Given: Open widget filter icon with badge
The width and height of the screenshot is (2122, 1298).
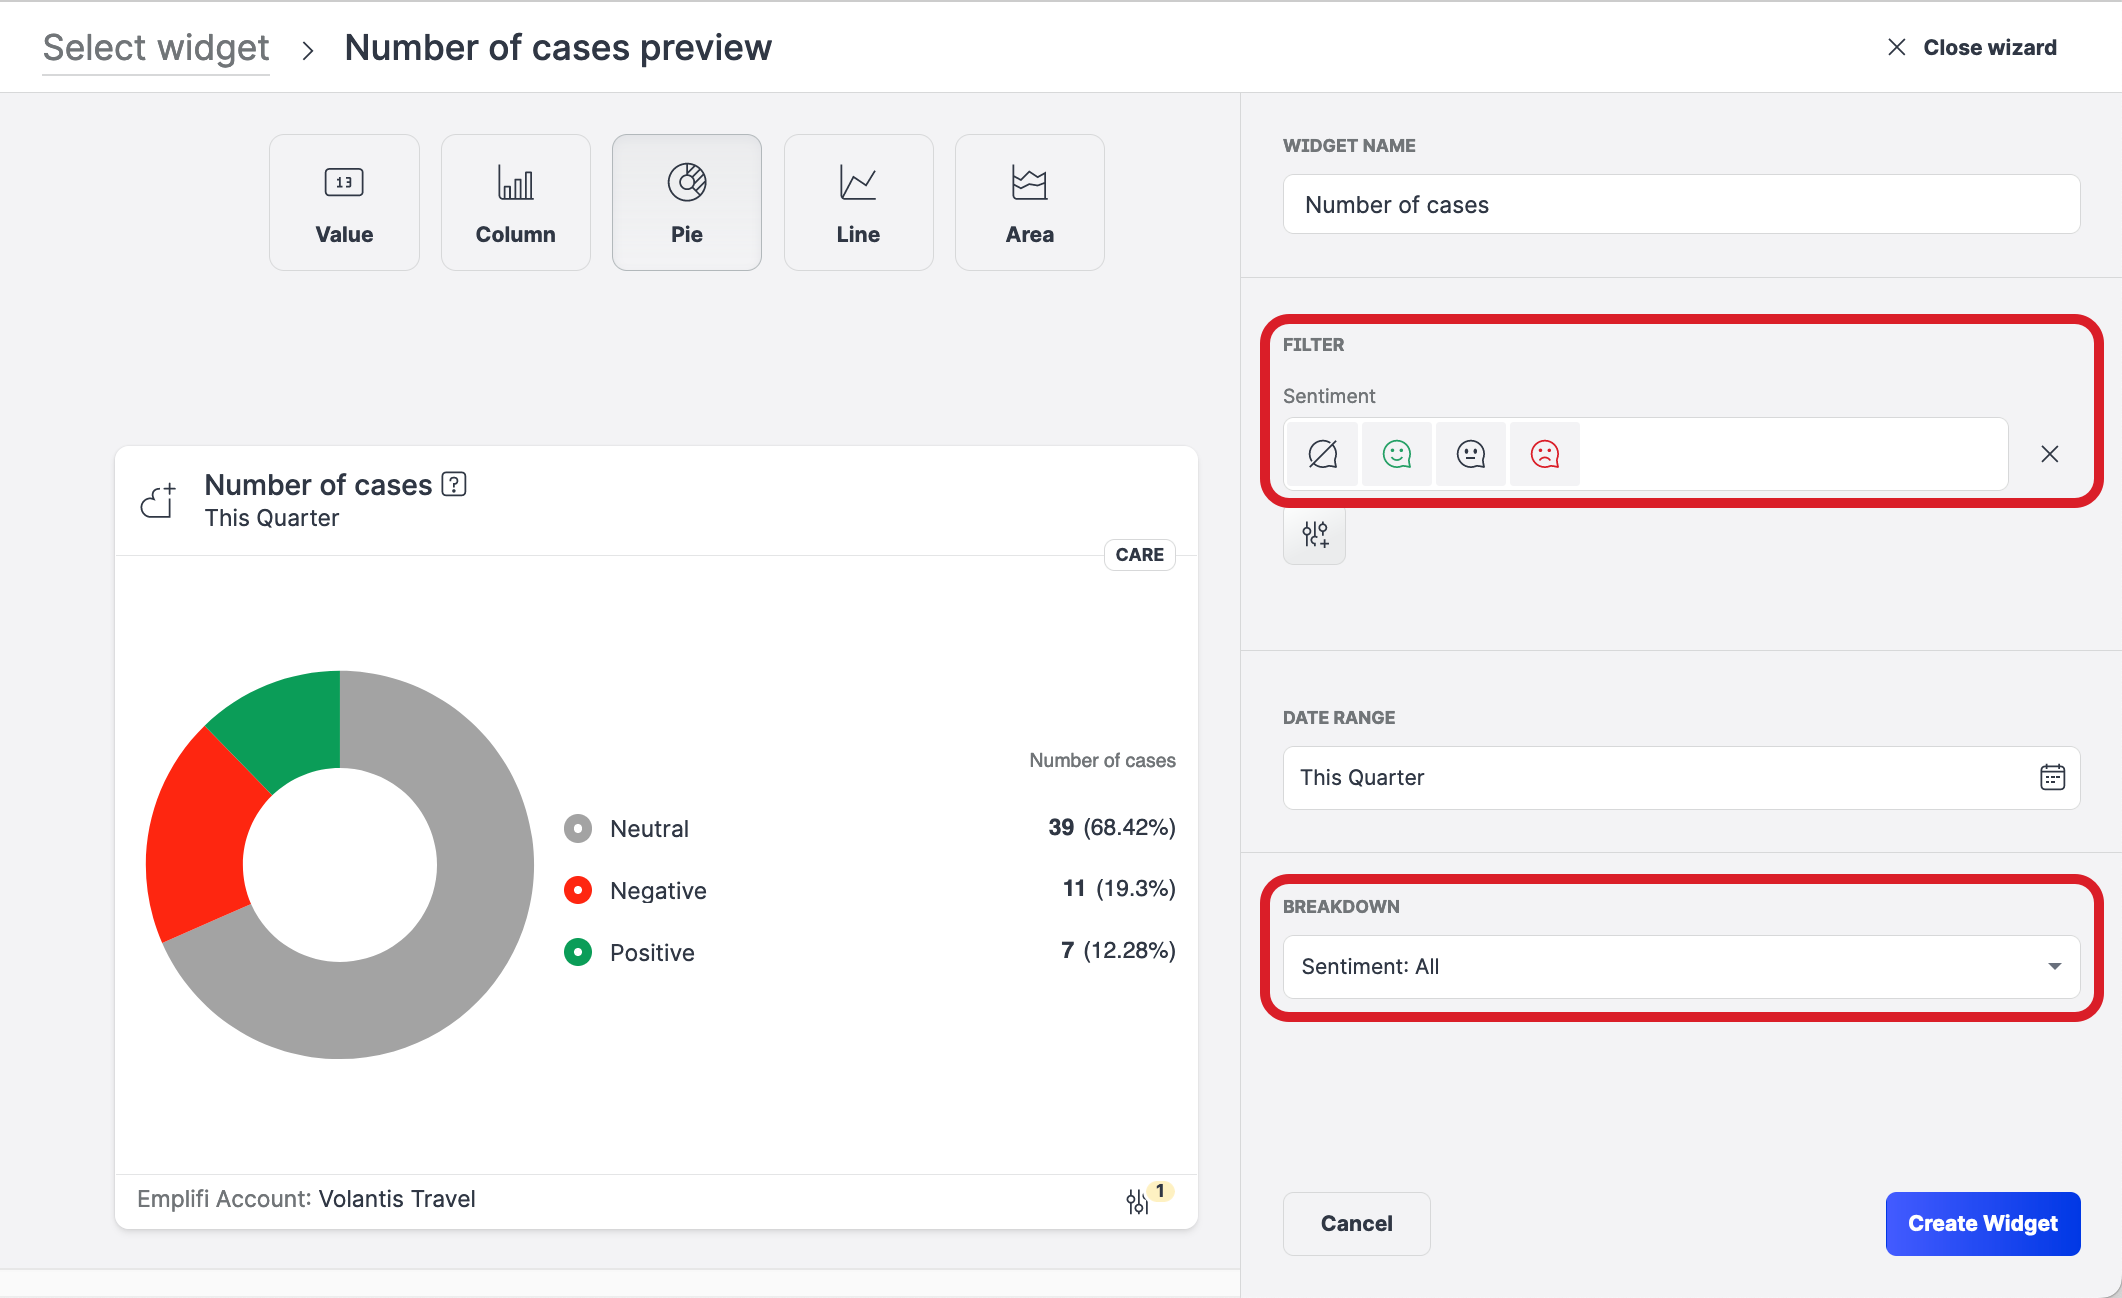Looking at the screenshot, I should [x=1138, y=1201].
